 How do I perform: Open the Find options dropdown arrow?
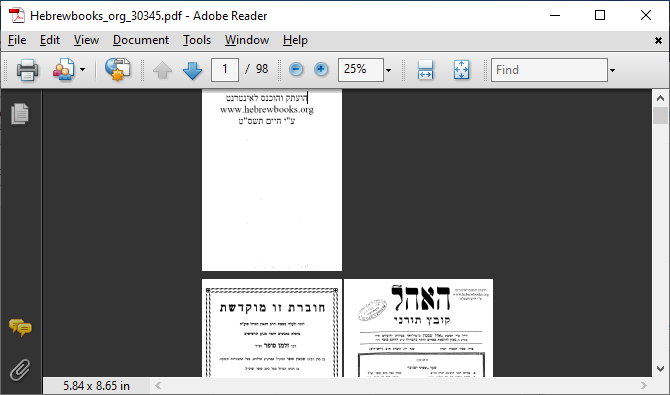click(612, 70)
